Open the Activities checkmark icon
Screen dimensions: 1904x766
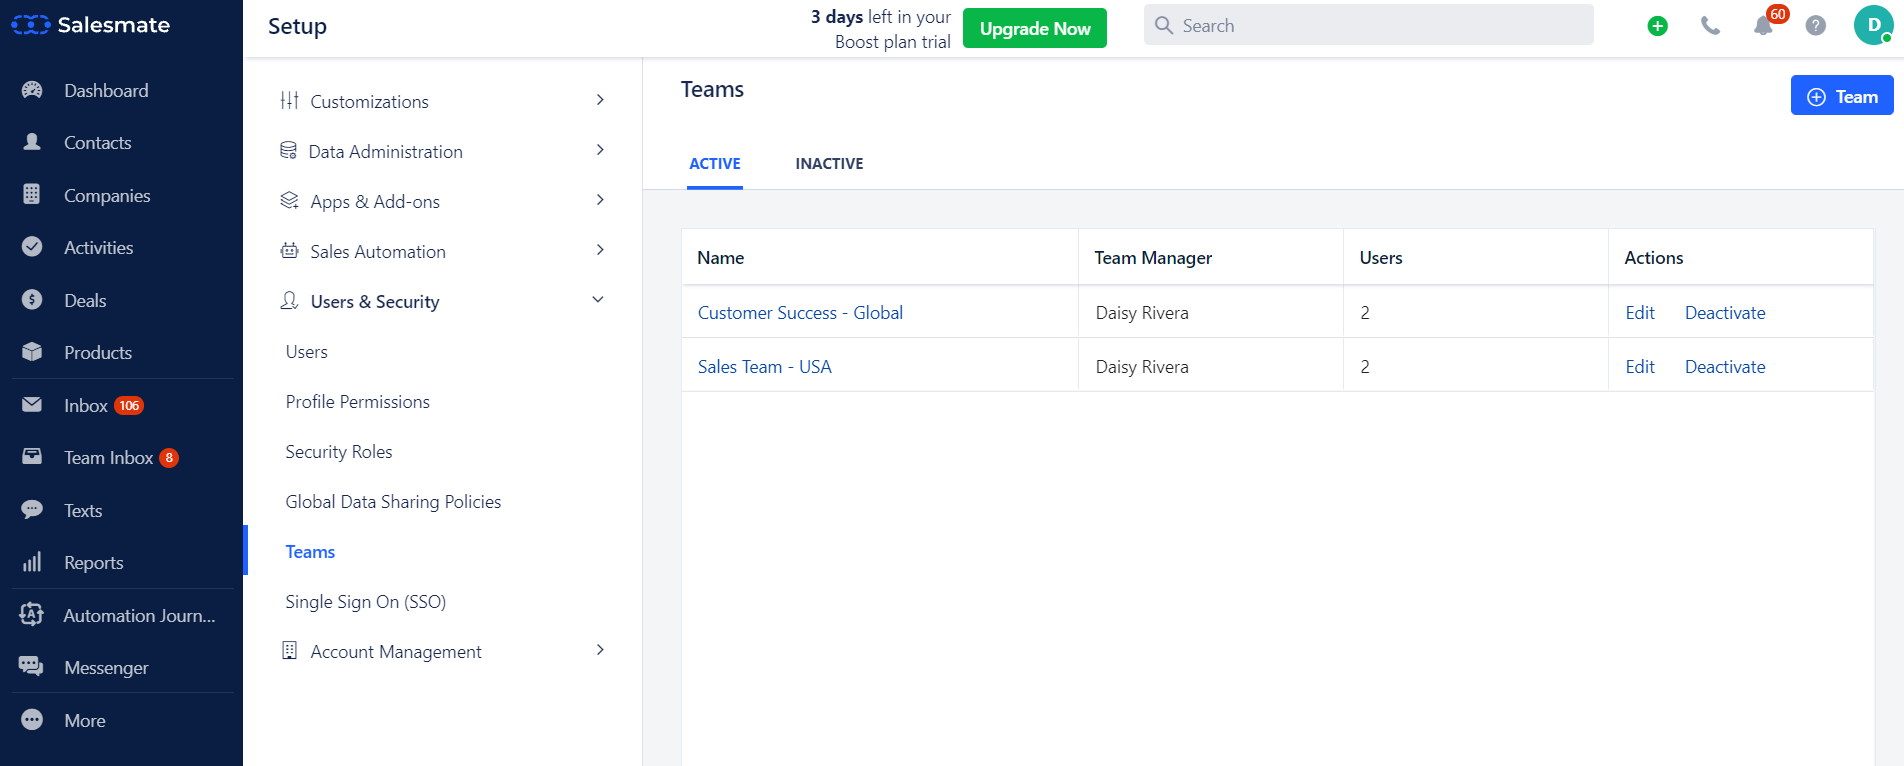(32, 247)
